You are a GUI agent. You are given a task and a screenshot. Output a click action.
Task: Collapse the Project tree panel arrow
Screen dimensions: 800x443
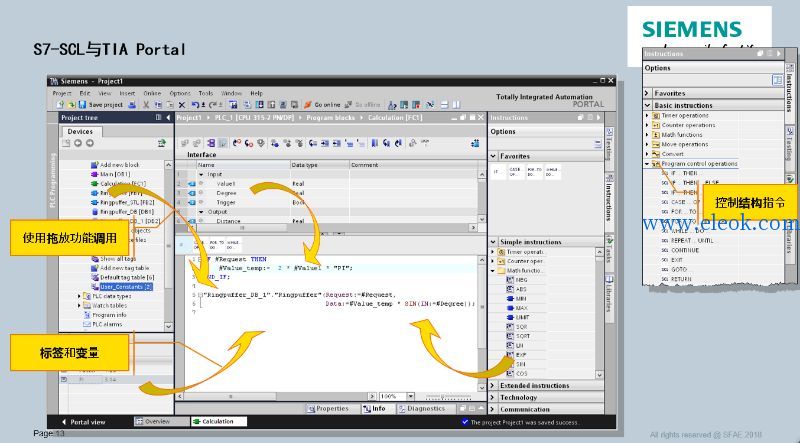click(168, 117)
